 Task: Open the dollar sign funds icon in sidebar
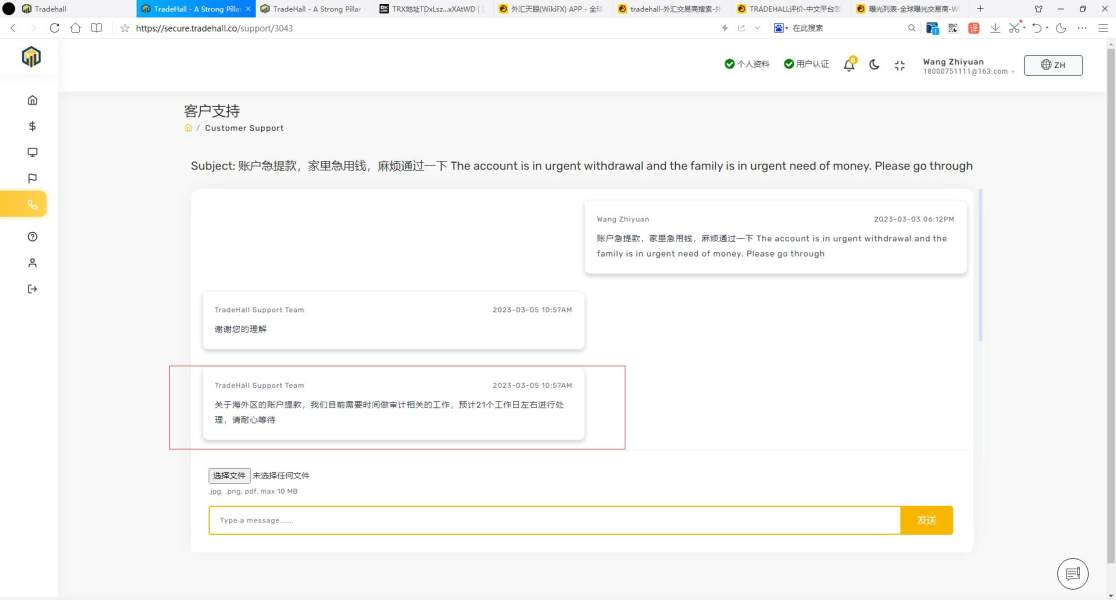(32, 126)
